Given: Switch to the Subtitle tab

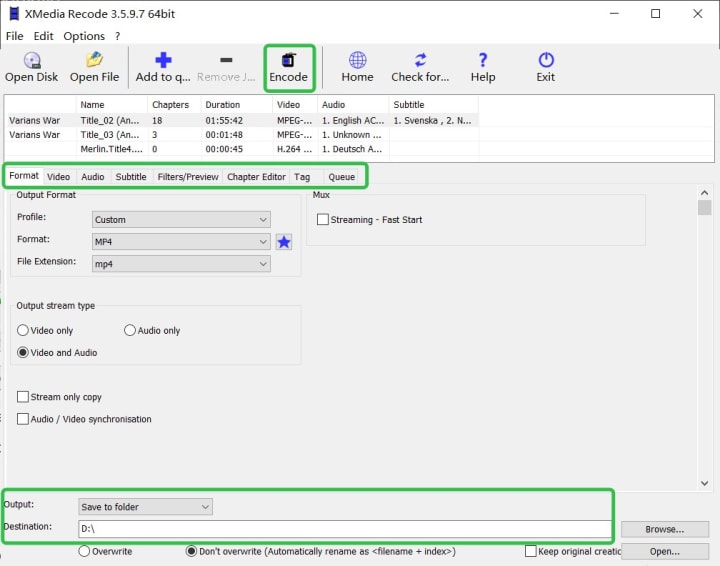Looking at the screenshot, I should point(131,177).
